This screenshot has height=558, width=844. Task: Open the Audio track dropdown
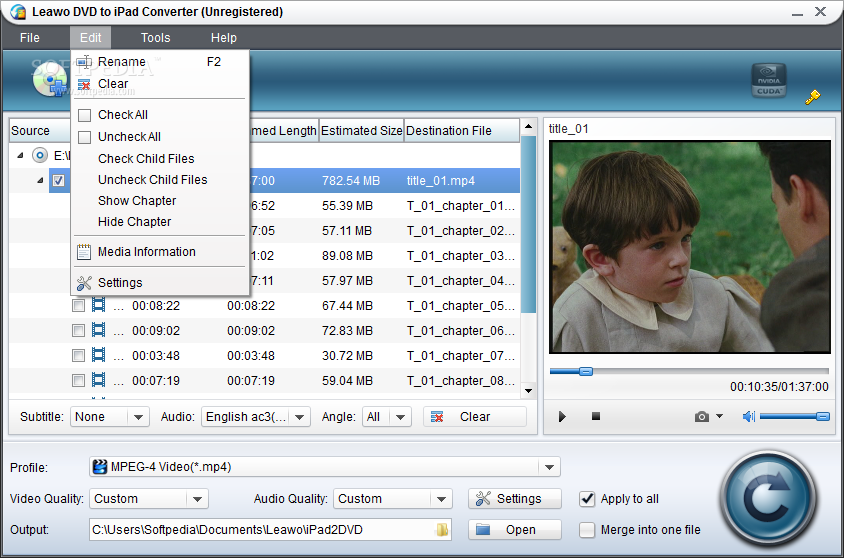tap(256, 416)
